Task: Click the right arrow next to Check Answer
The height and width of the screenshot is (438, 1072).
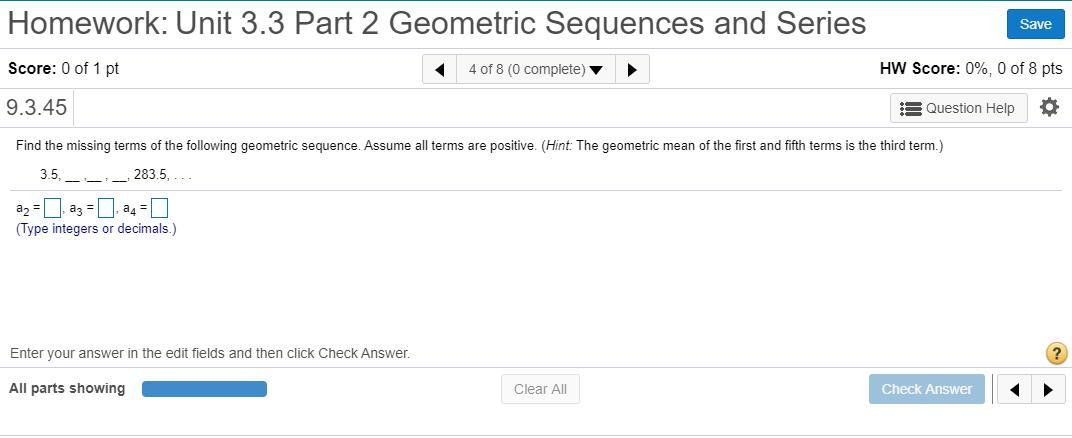Action: point(1047,389)
